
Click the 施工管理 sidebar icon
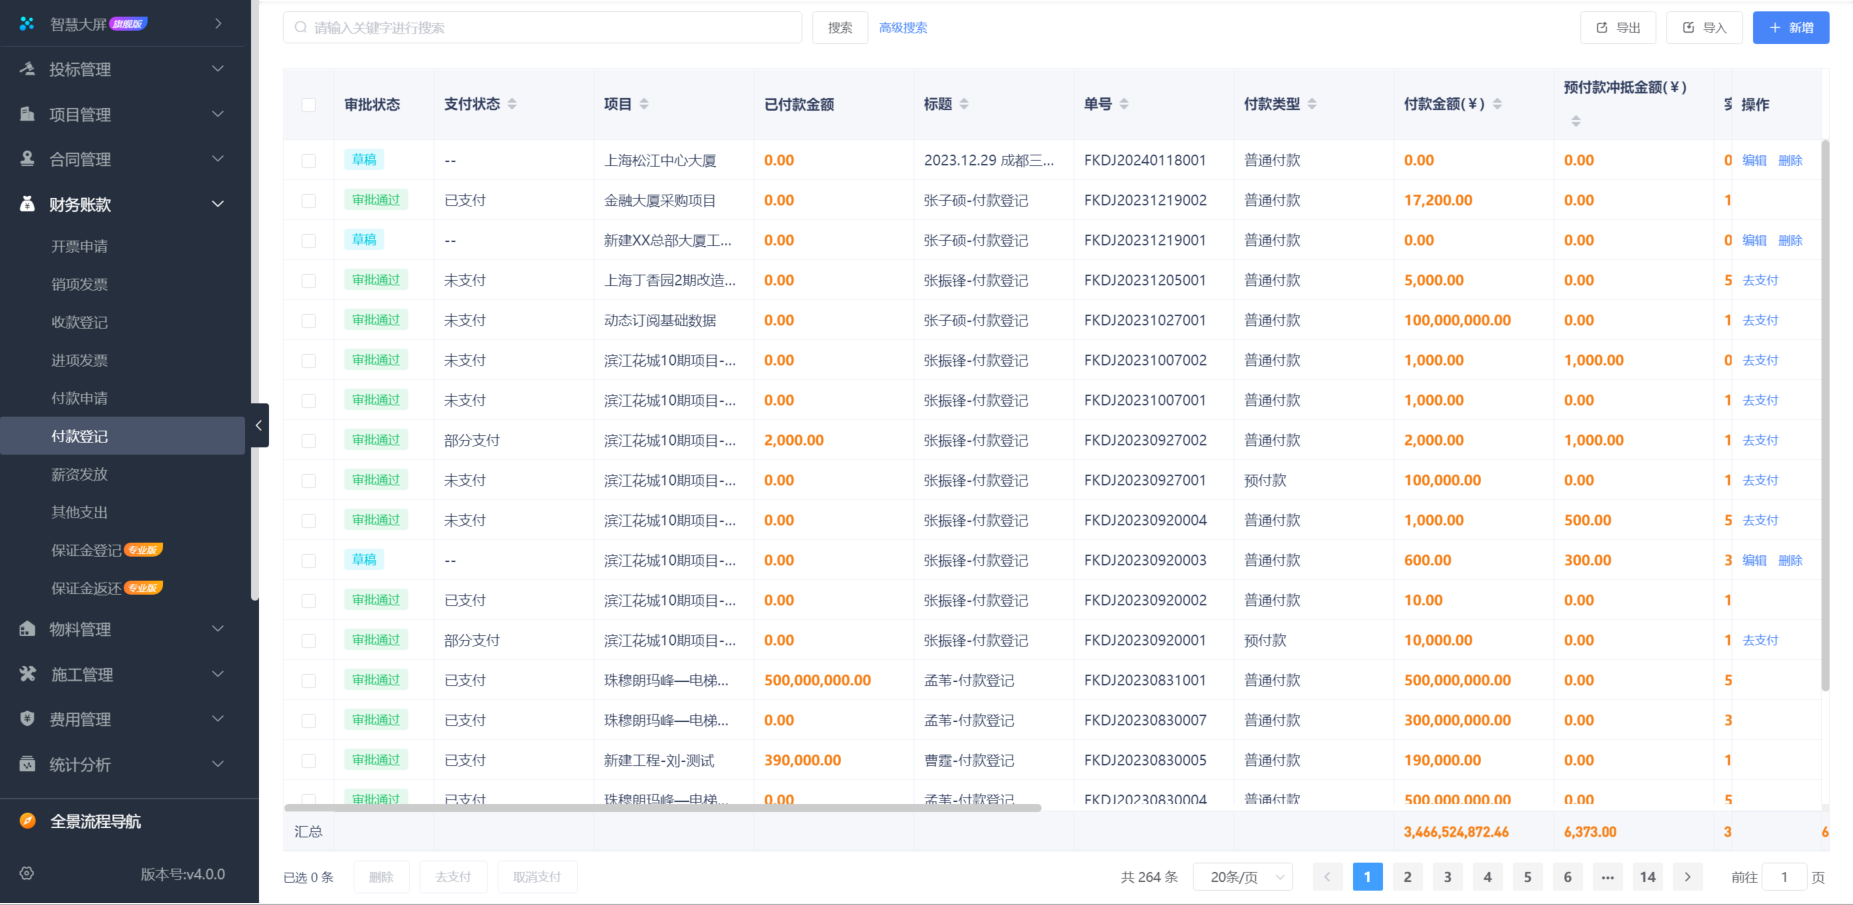point(25,674)
